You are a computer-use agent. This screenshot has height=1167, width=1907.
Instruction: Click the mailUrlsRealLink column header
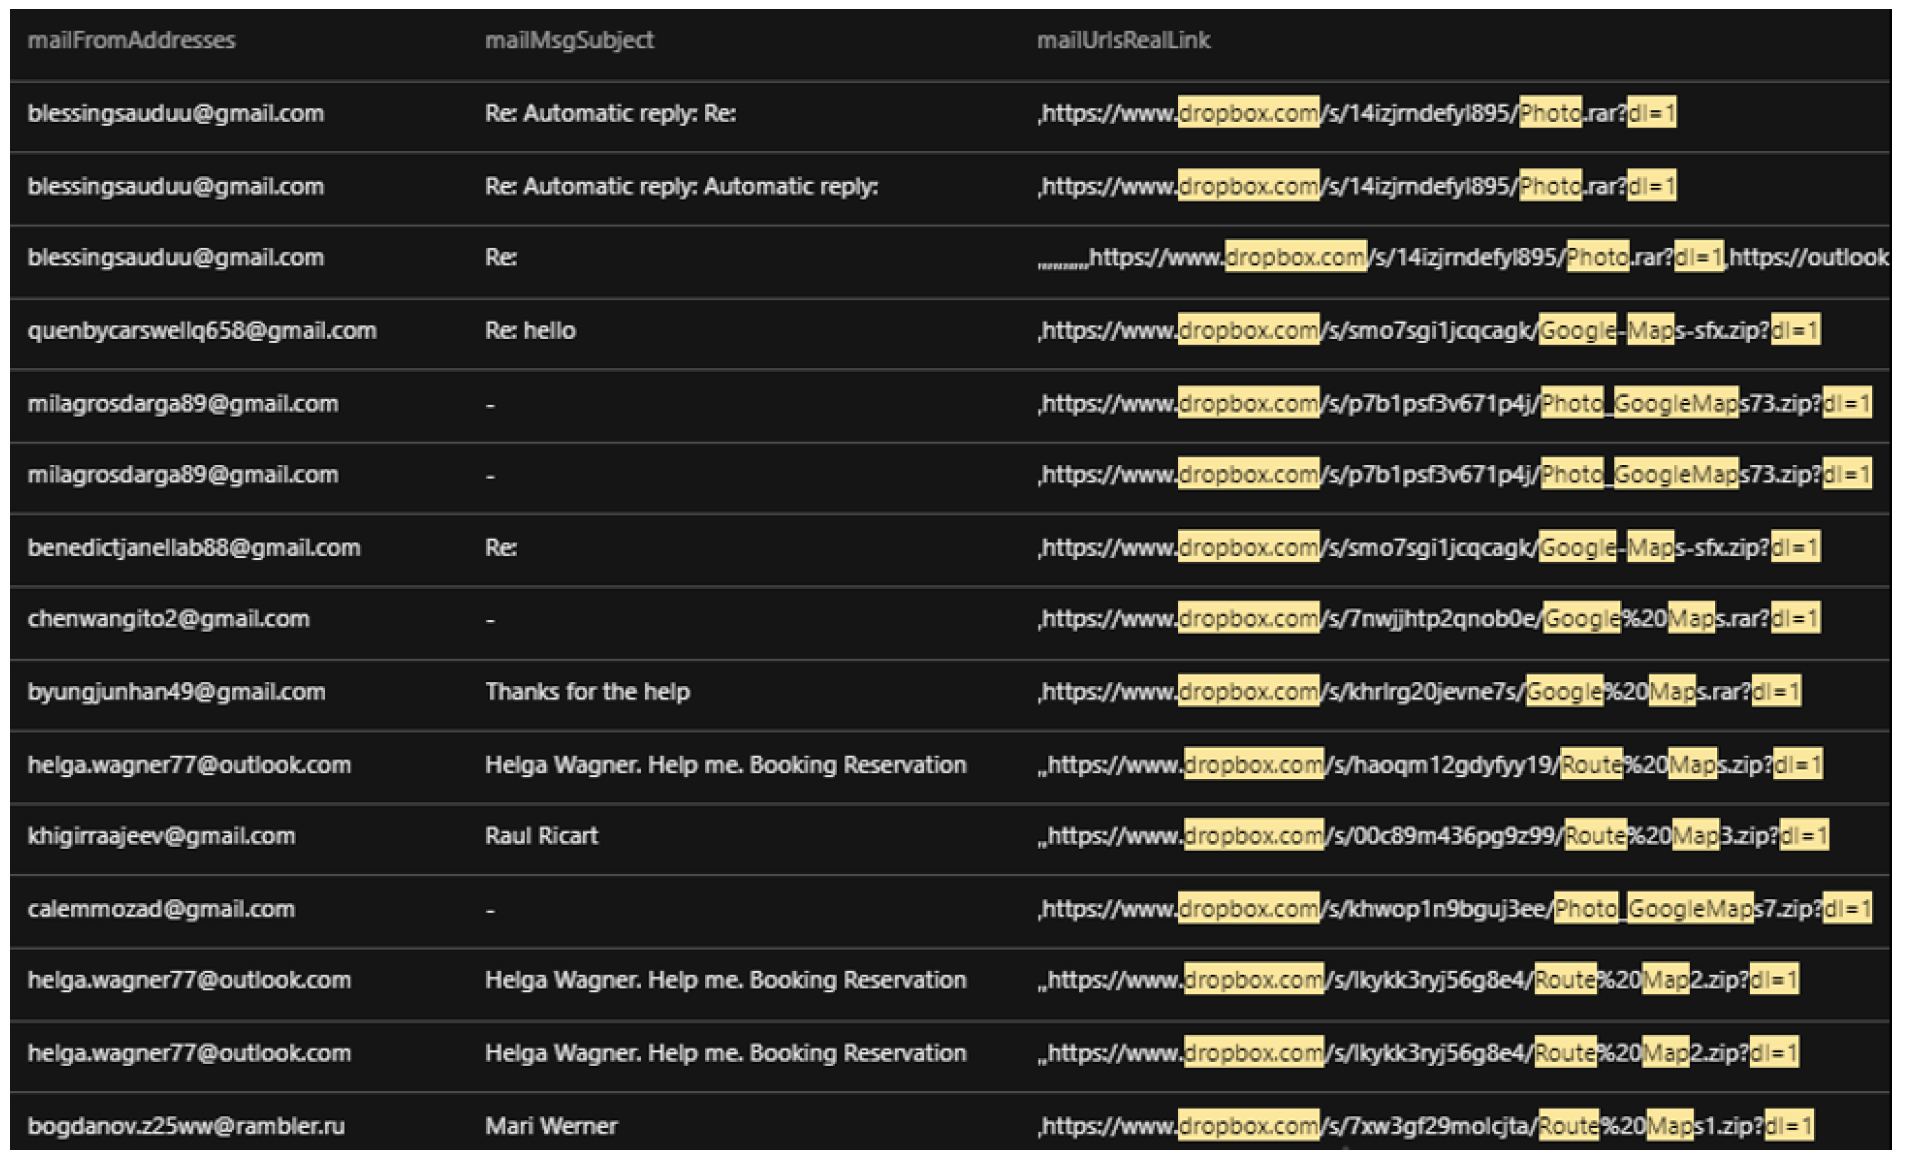point(1123,41)
